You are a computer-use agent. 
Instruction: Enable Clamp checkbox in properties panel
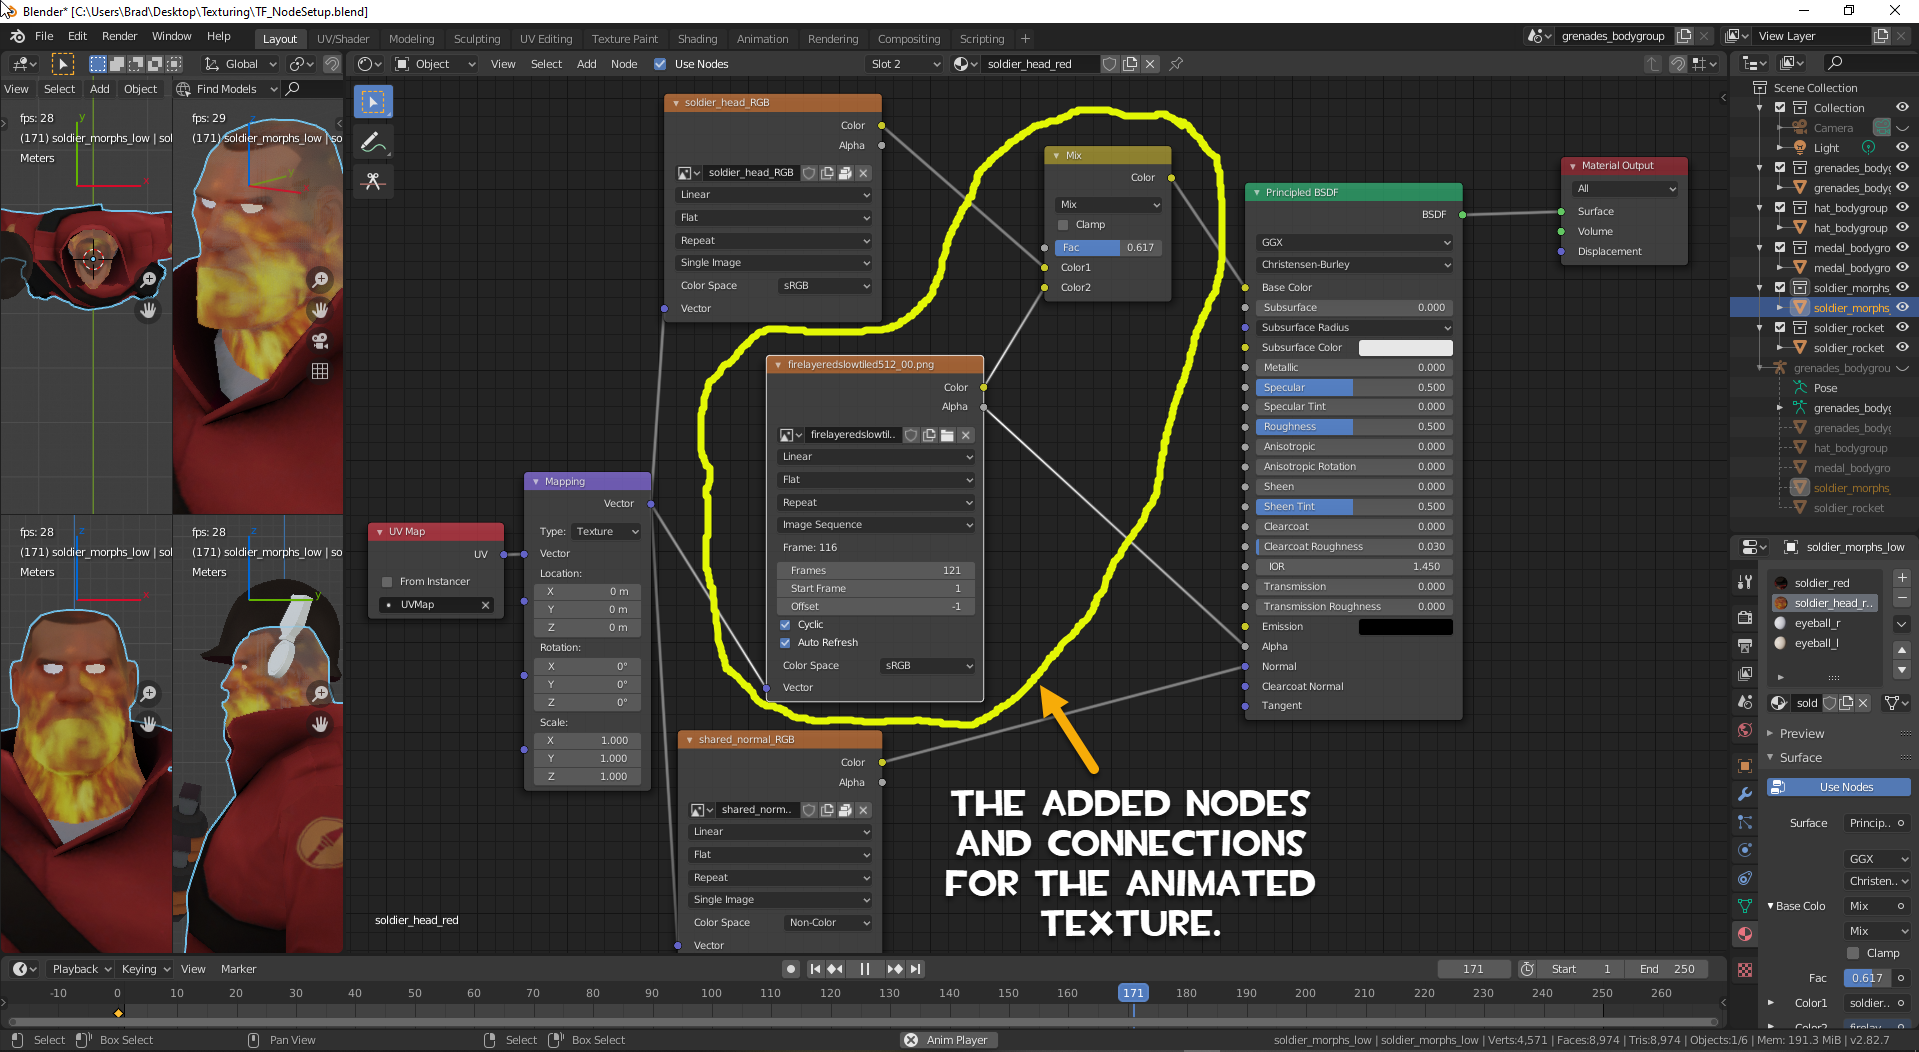click(1853, 954)
